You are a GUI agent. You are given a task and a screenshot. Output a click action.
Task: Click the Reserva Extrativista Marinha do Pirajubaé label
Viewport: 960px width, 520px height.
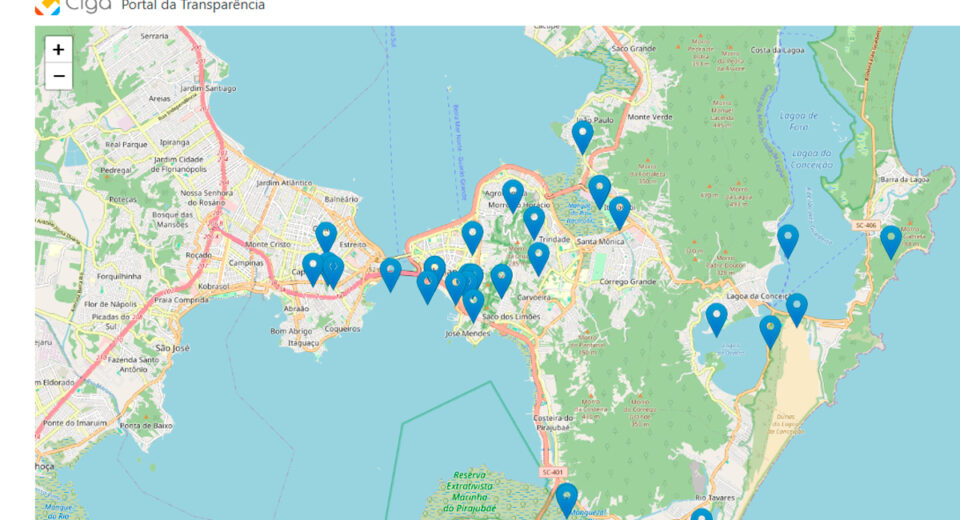[x=470, y=491]
